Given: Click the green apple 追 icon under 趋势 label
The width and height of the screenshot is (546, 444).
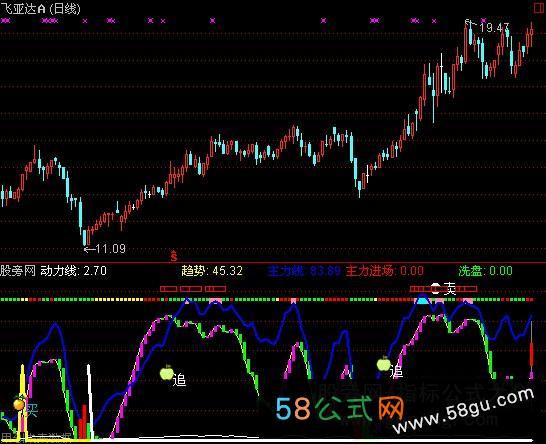Looking at the screenshot, I should tap(166, 373).
